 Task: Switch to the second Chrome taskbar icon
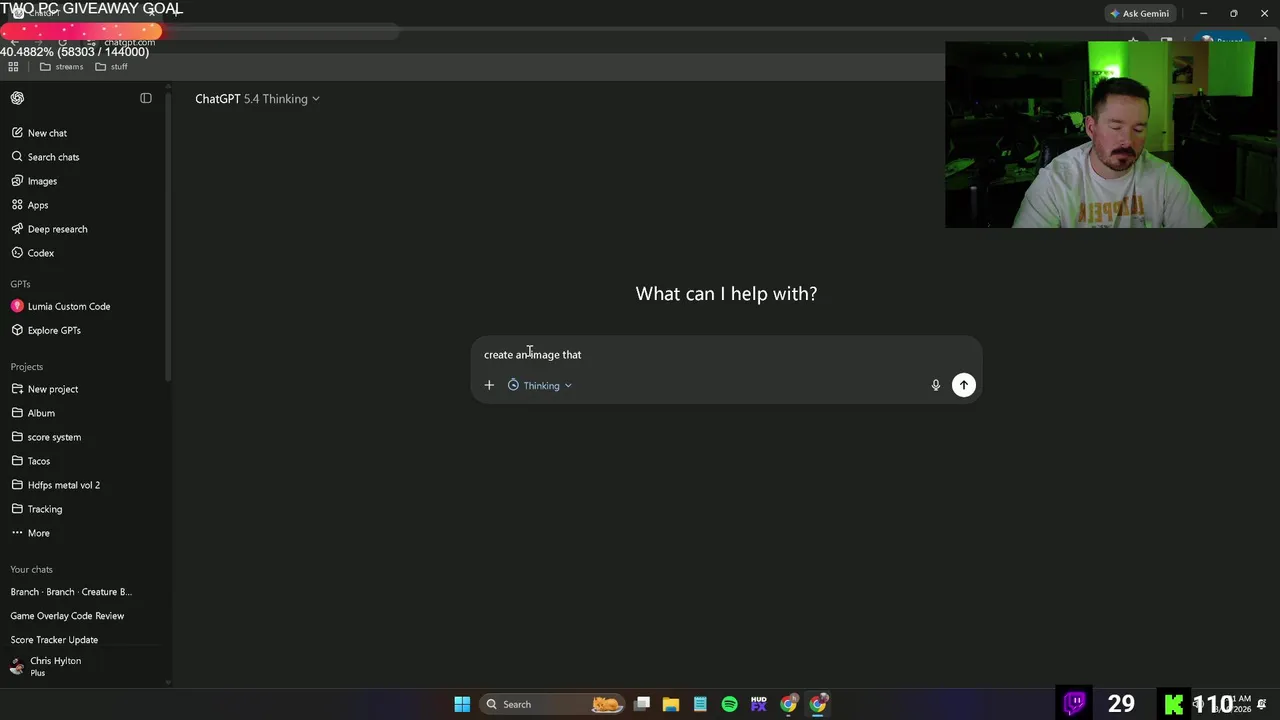818,704
